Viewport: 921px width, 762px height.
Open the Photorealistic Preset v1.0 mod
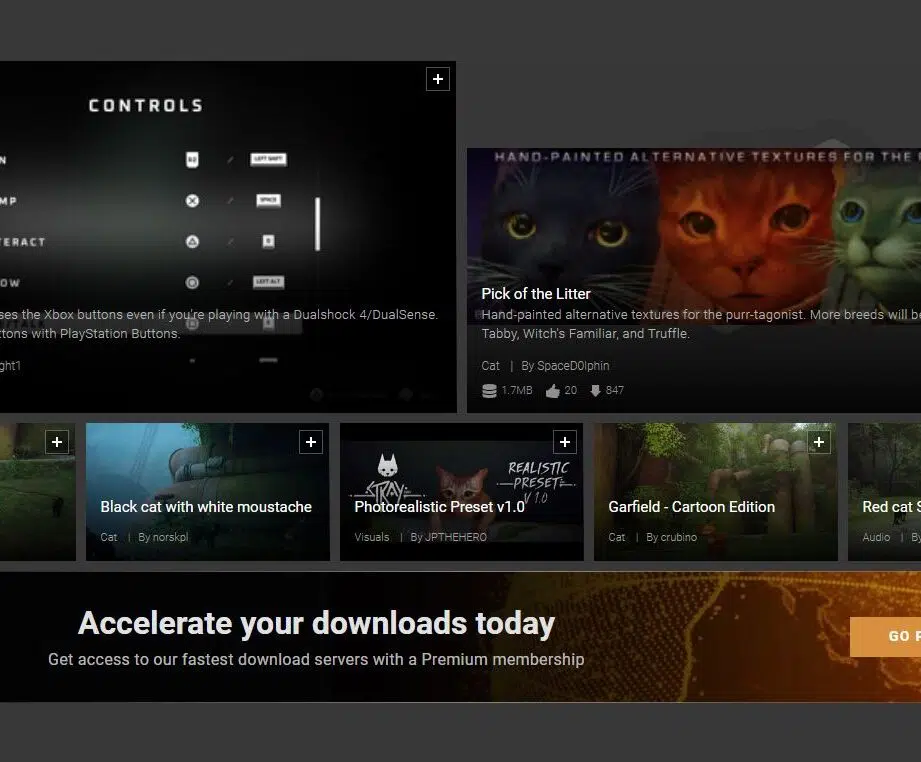coord(439,506)
